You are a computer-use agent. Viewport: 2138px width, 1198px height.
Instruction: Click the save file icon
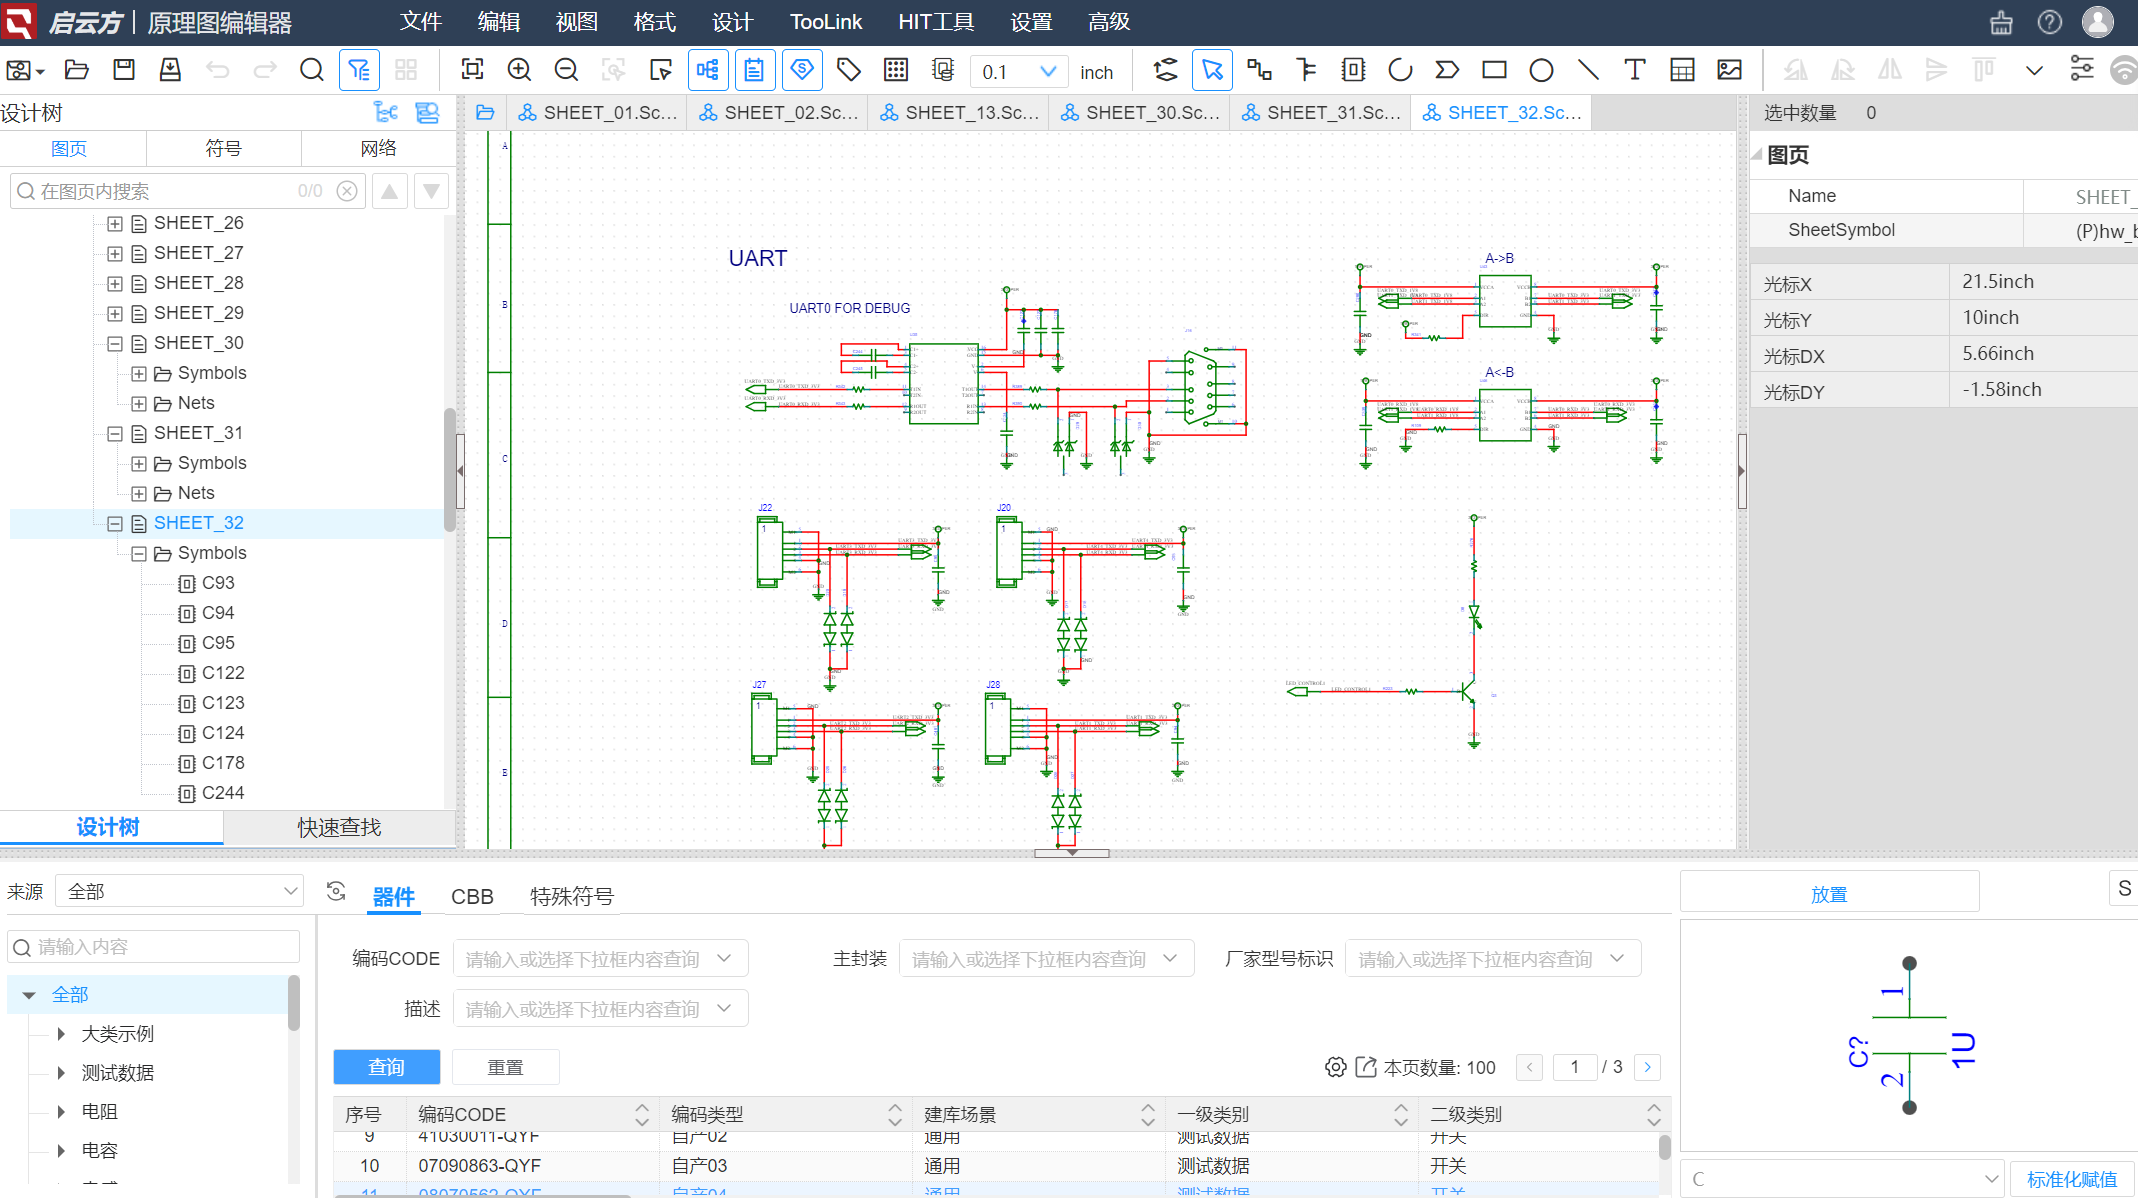pos(124,70)
